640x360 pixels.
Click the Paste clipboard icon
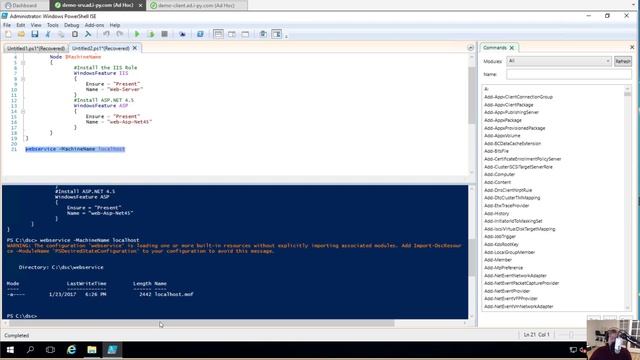click(75, 34)
